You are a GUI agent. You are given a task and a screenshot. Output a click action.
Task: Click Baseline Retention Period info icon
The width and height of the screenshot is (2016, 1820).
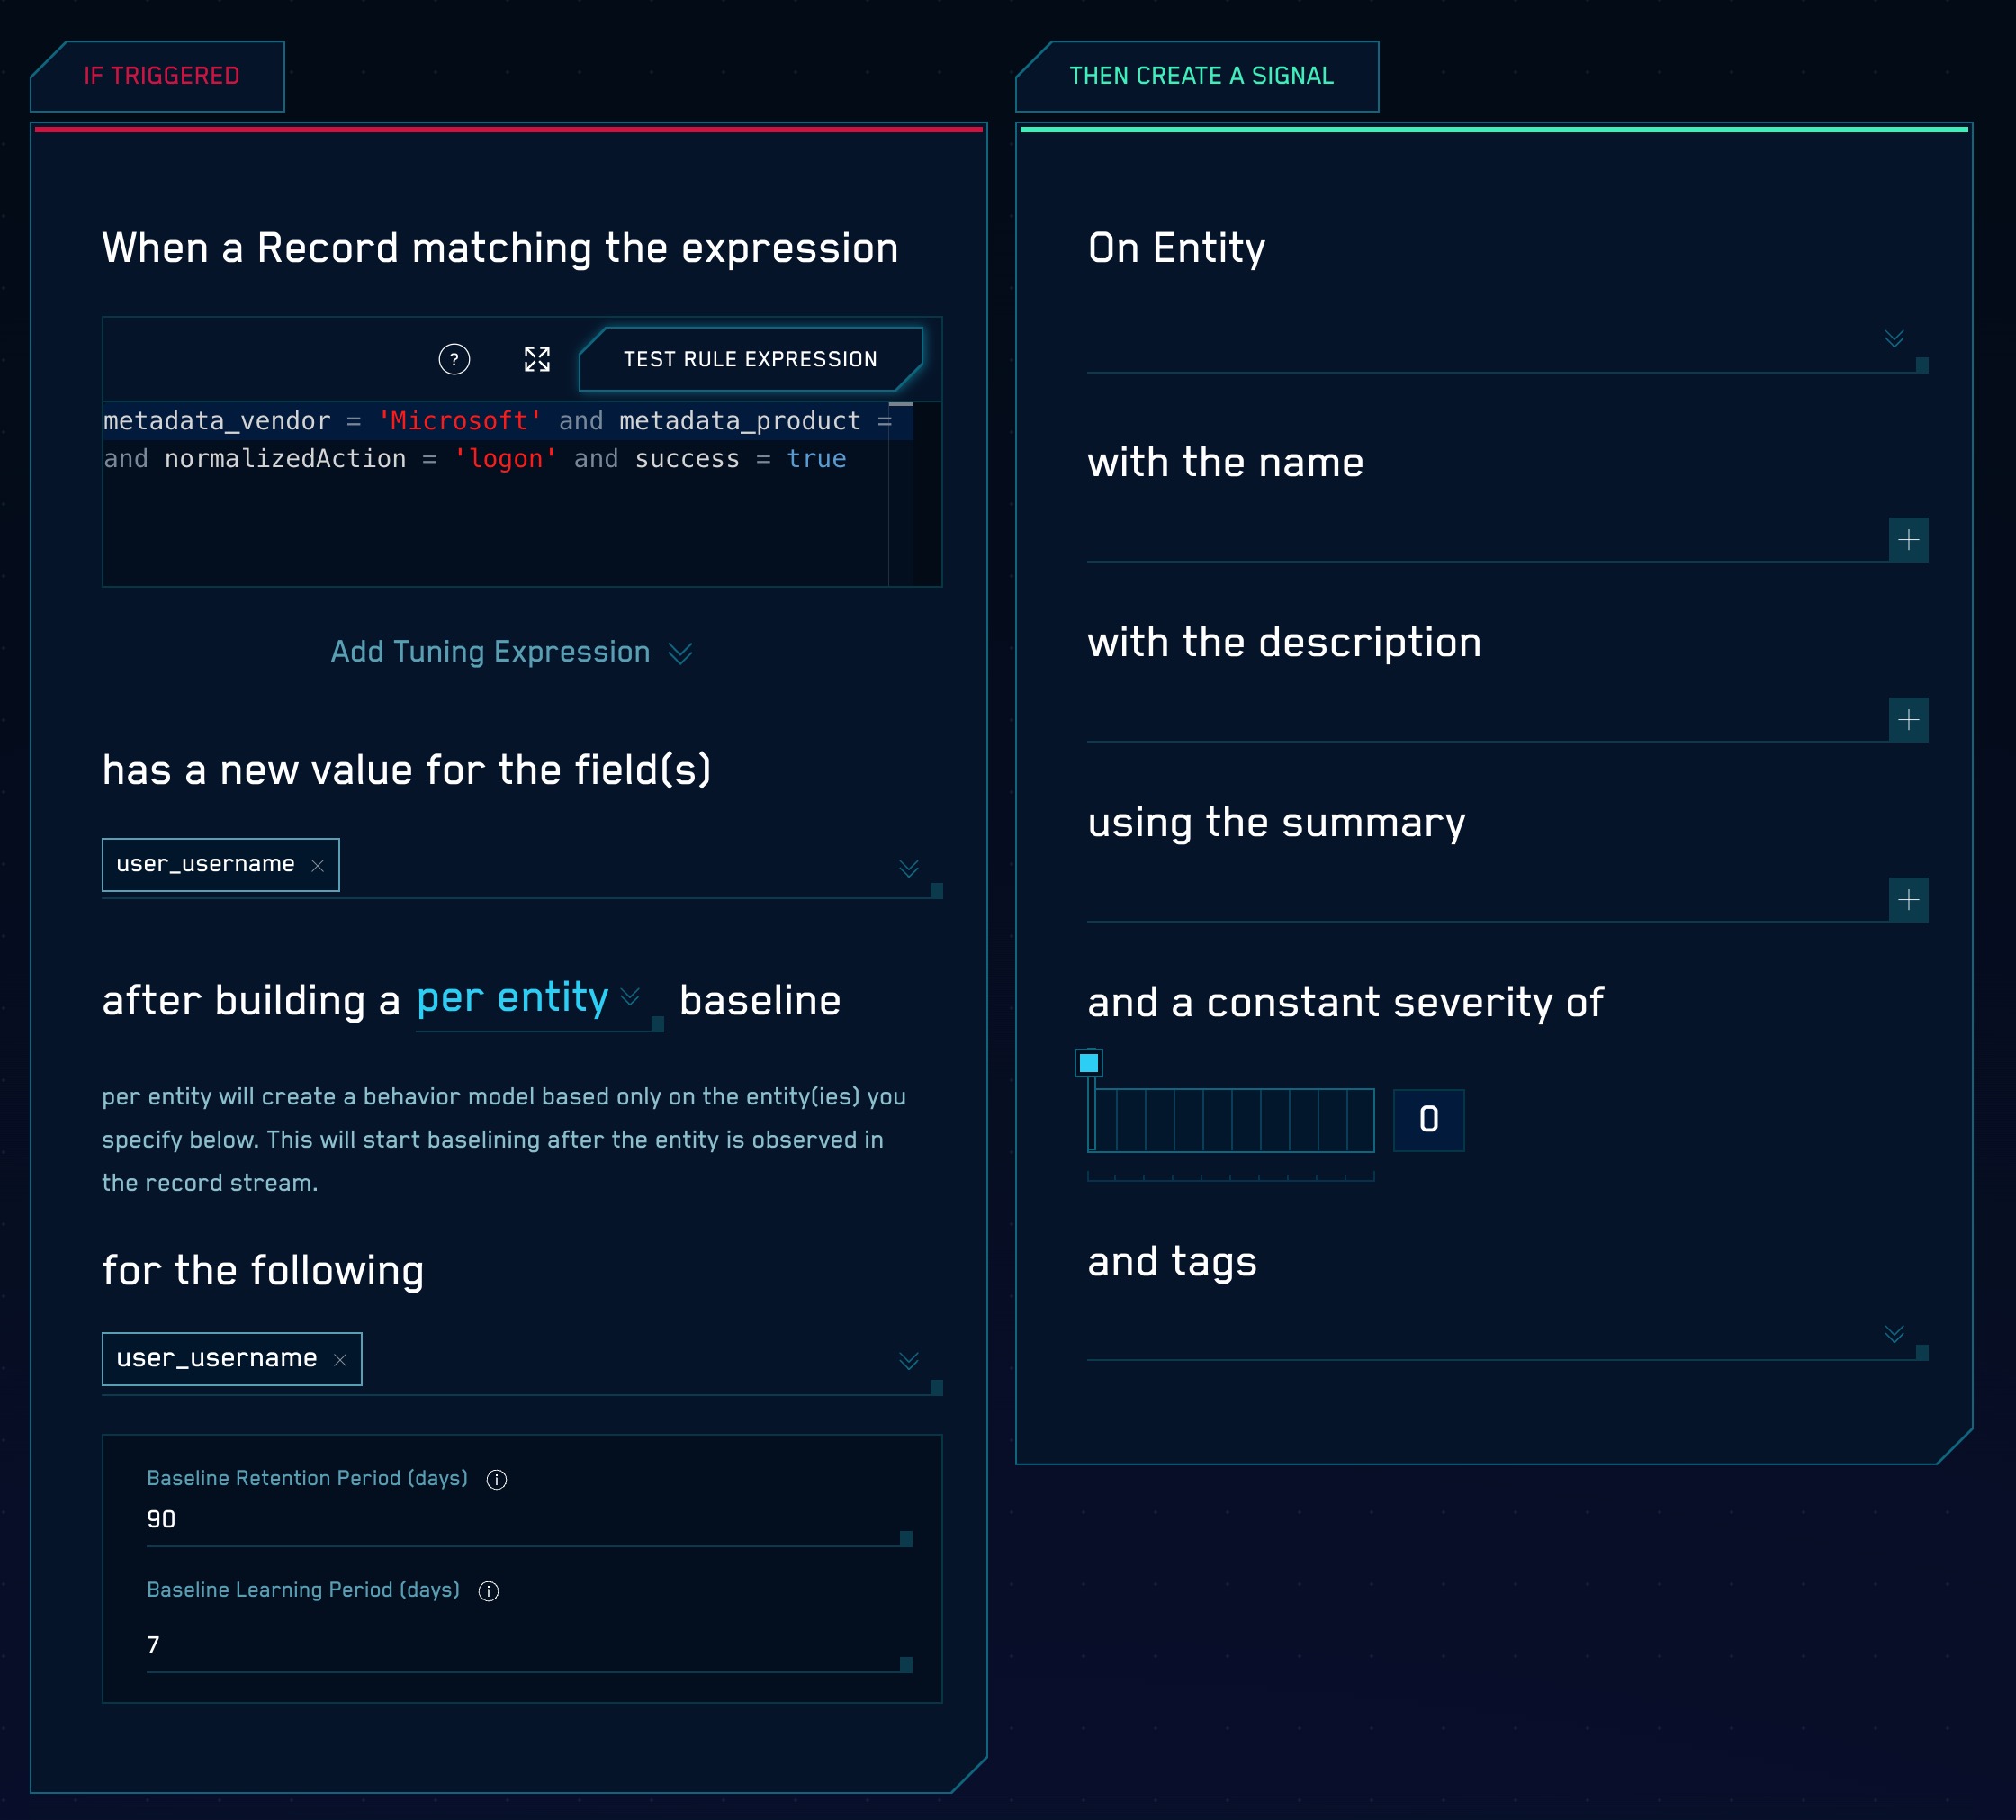[x=497, y=1480]
